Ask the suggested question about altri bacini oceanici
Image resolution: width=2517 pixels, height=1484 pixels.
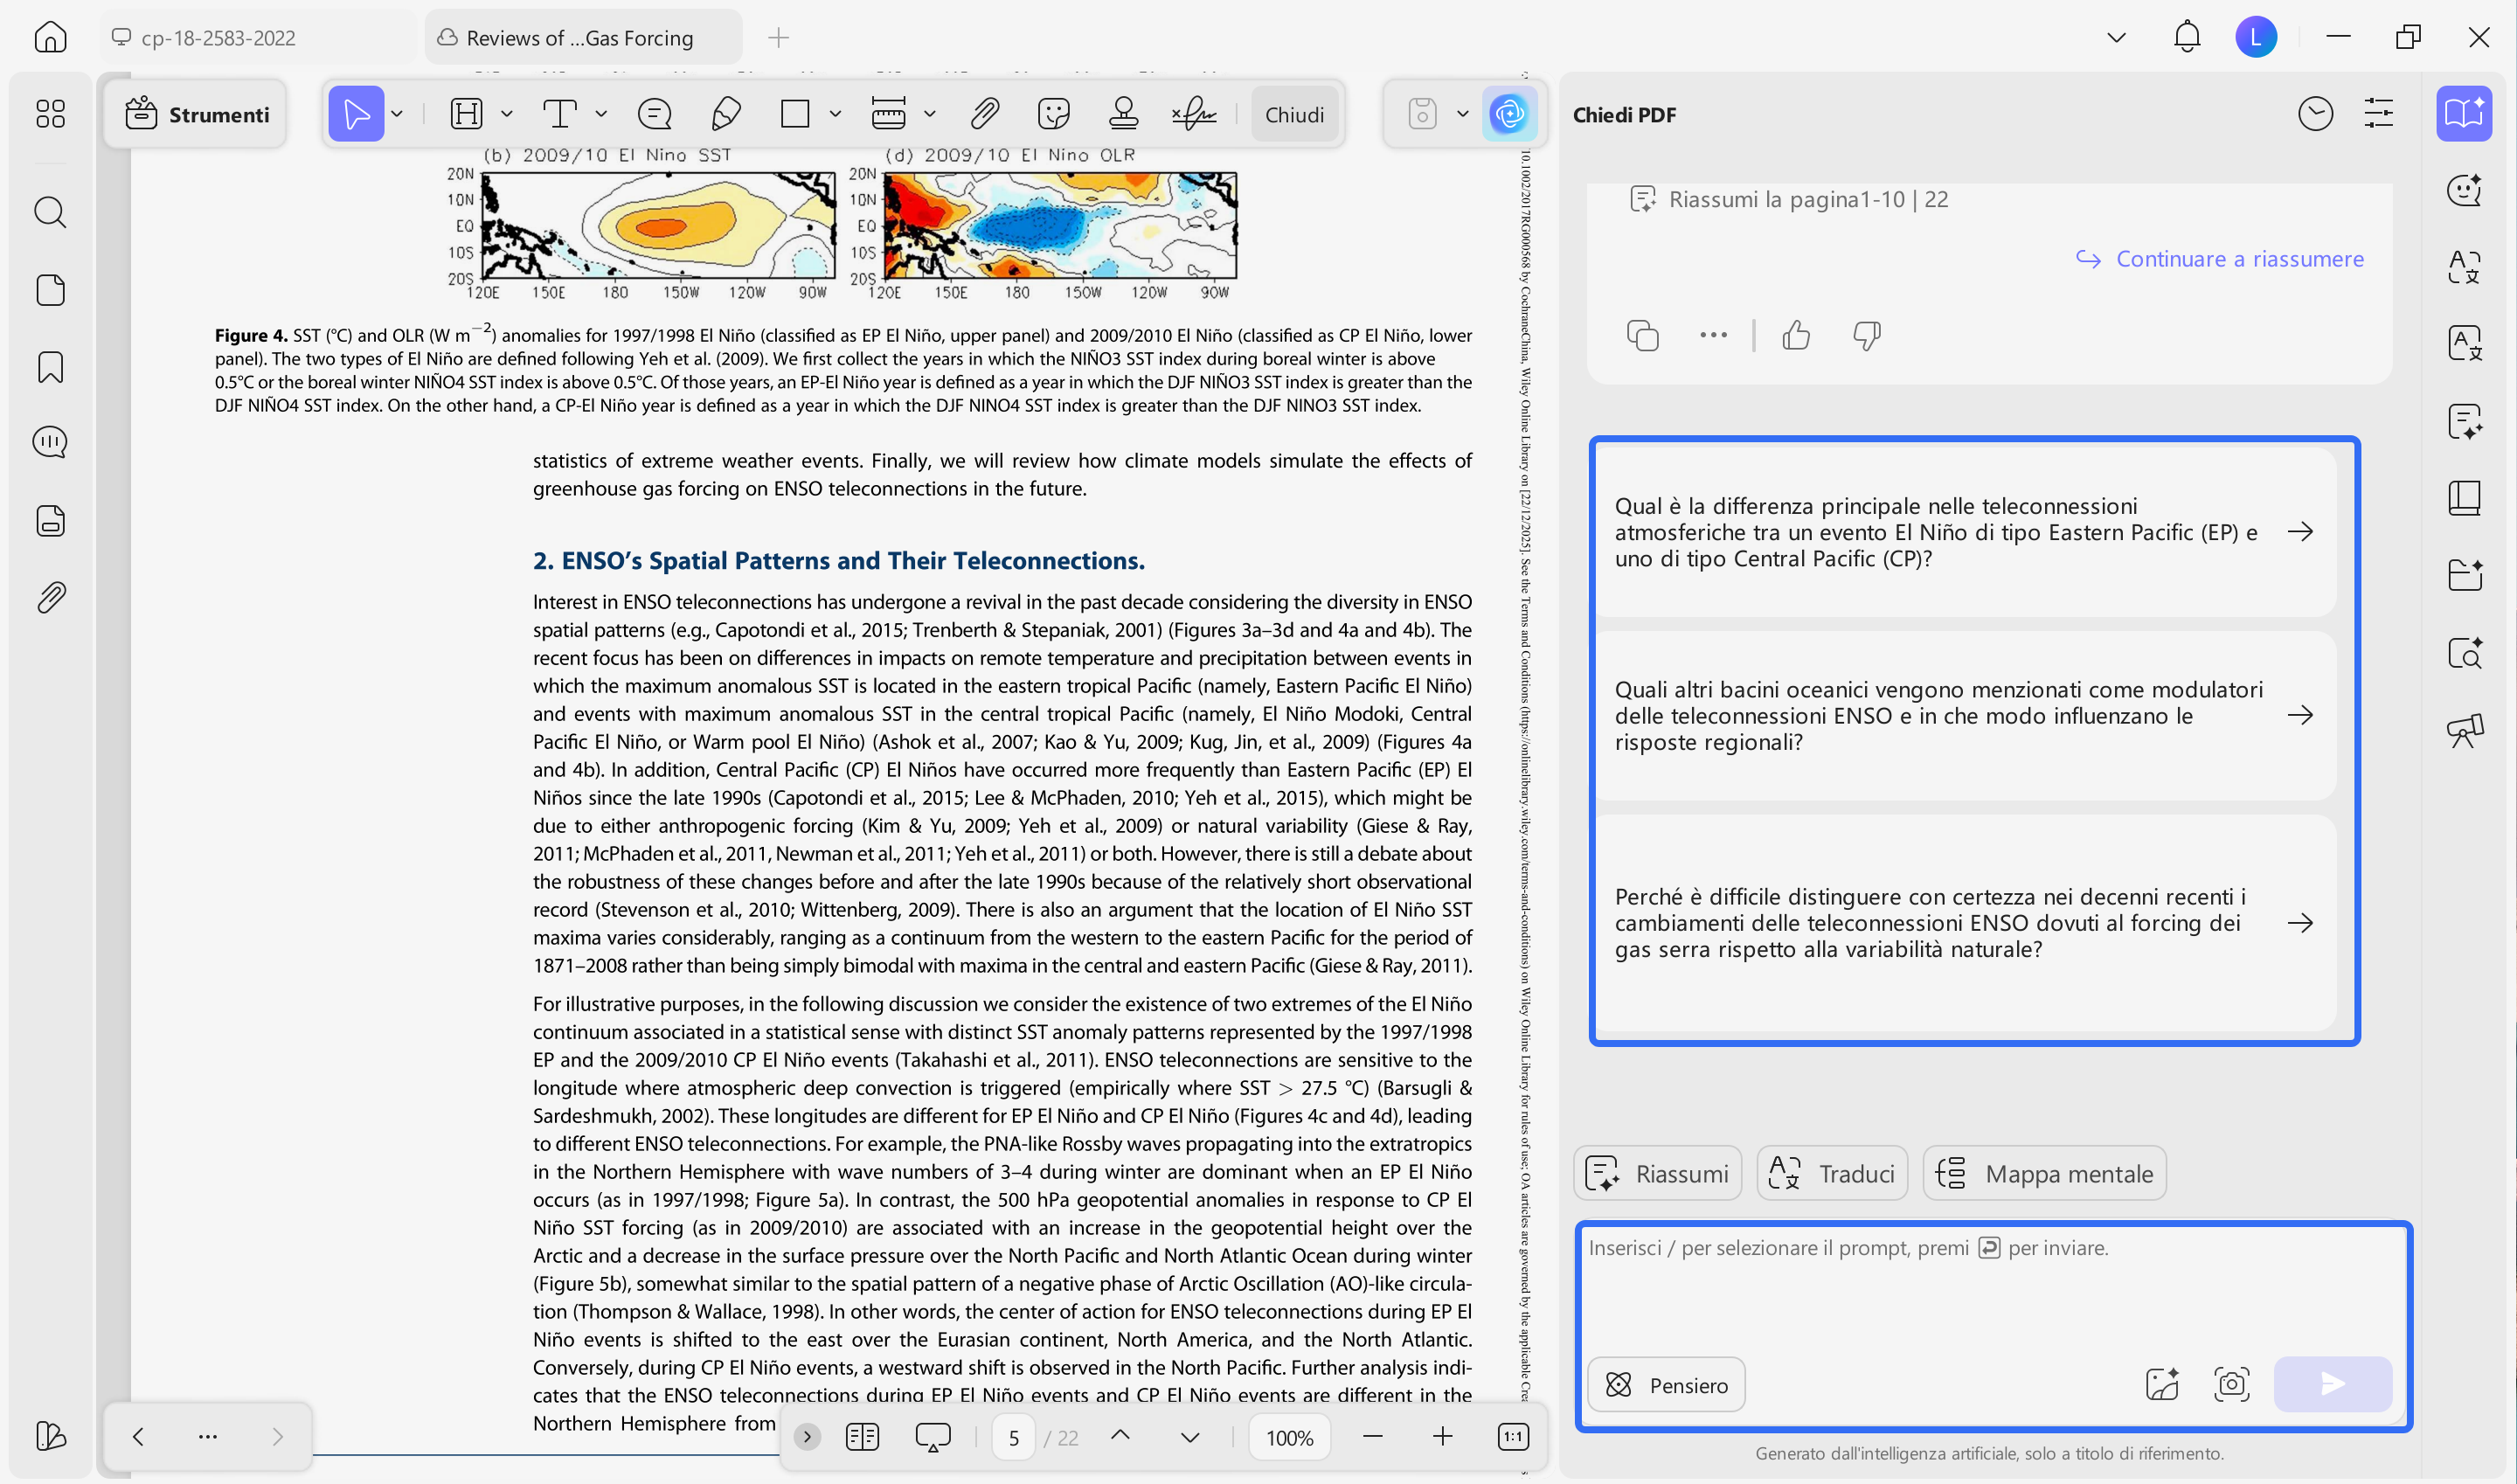click(x=1965, y=716)
